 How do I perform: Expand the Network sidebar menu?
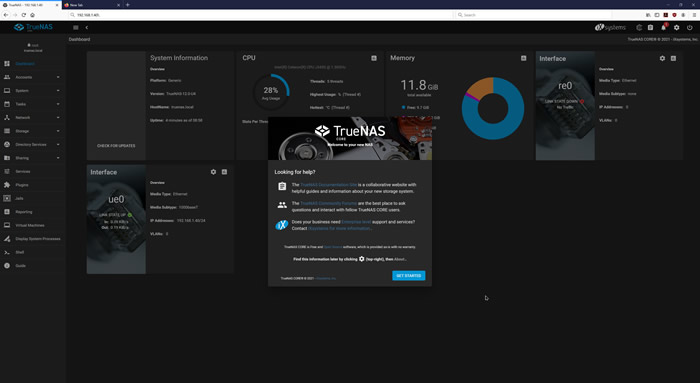33,117
